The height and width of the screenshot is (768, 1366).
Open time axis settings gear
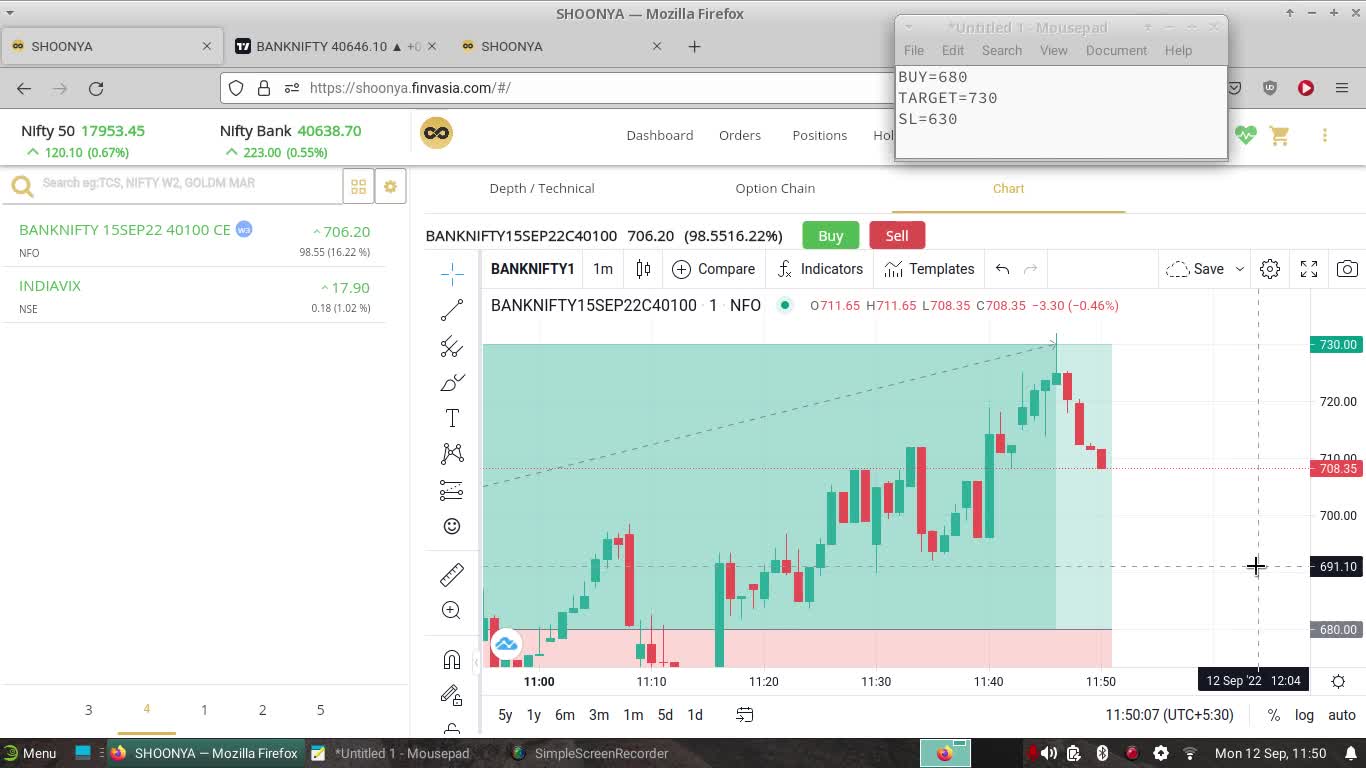(1338, 681)
